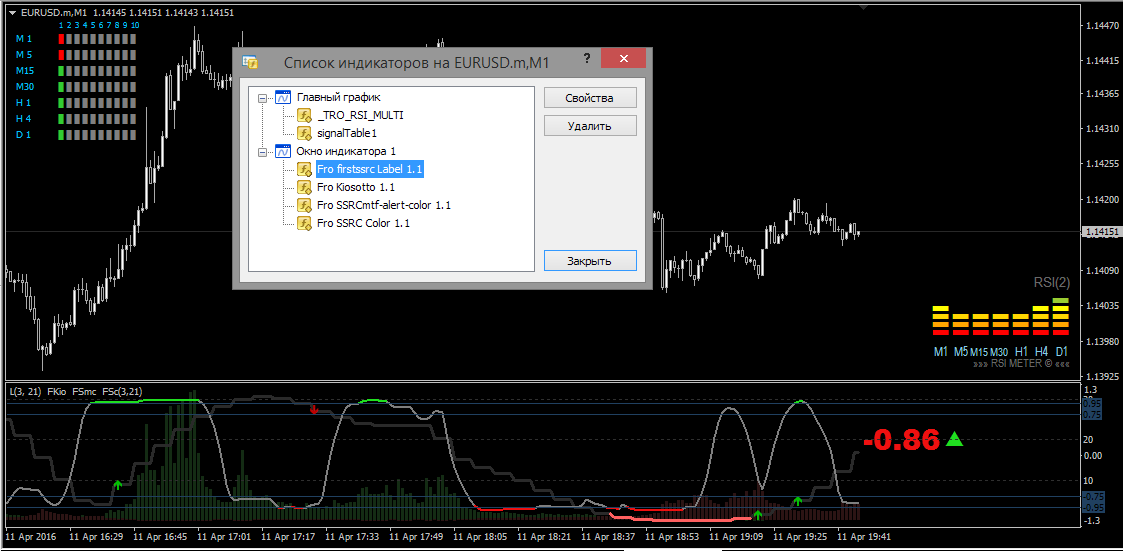Select Fro firstssrc Label 1.1 entry
The height and width of the screenshot is (551, 1123).
[x=370, y=169]
